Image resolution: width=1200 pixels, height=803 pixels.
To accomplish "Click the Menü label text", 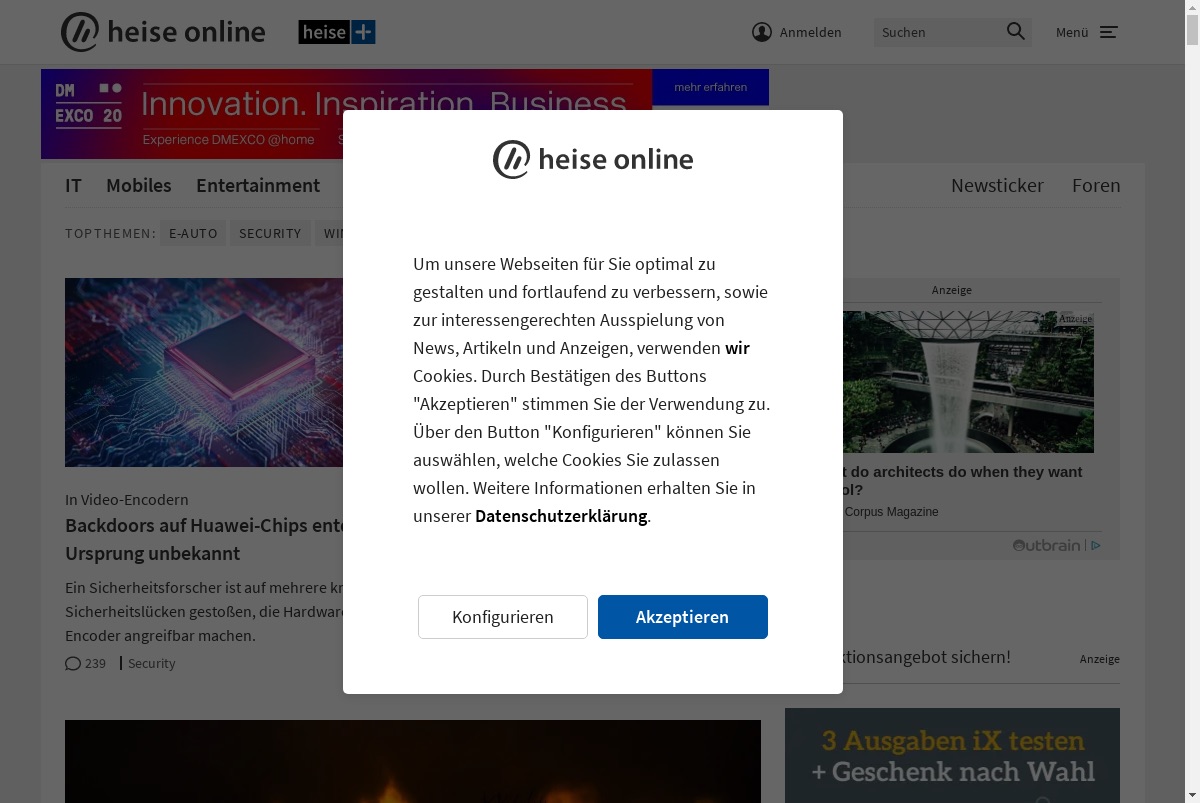I will [1072, 32].
